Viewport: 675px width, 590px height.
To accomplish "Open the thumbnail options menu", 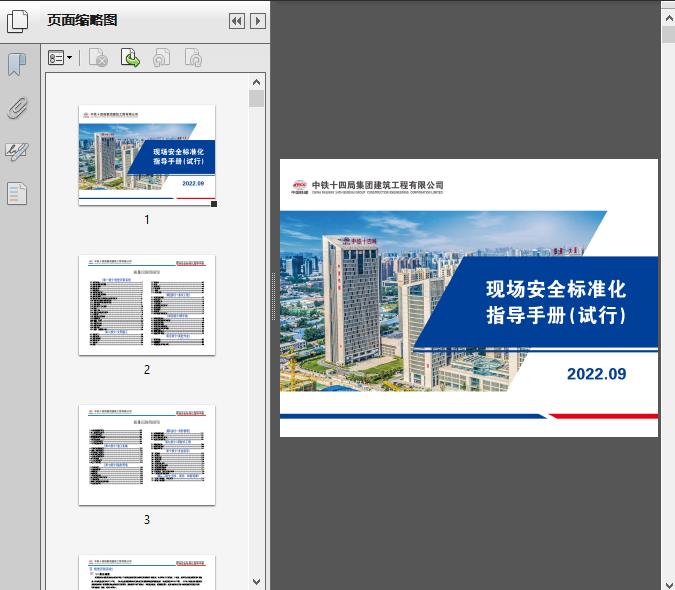I will click(x=60, y=58).
